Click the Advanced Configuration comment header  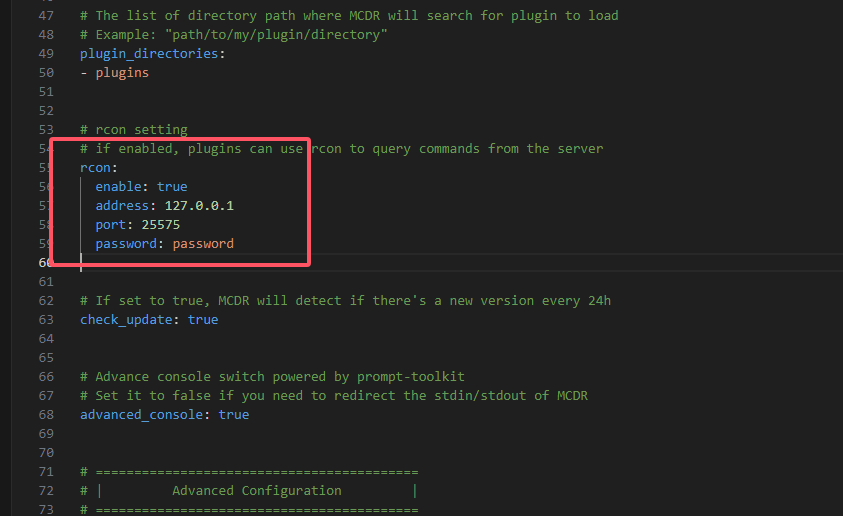(256, 491)
